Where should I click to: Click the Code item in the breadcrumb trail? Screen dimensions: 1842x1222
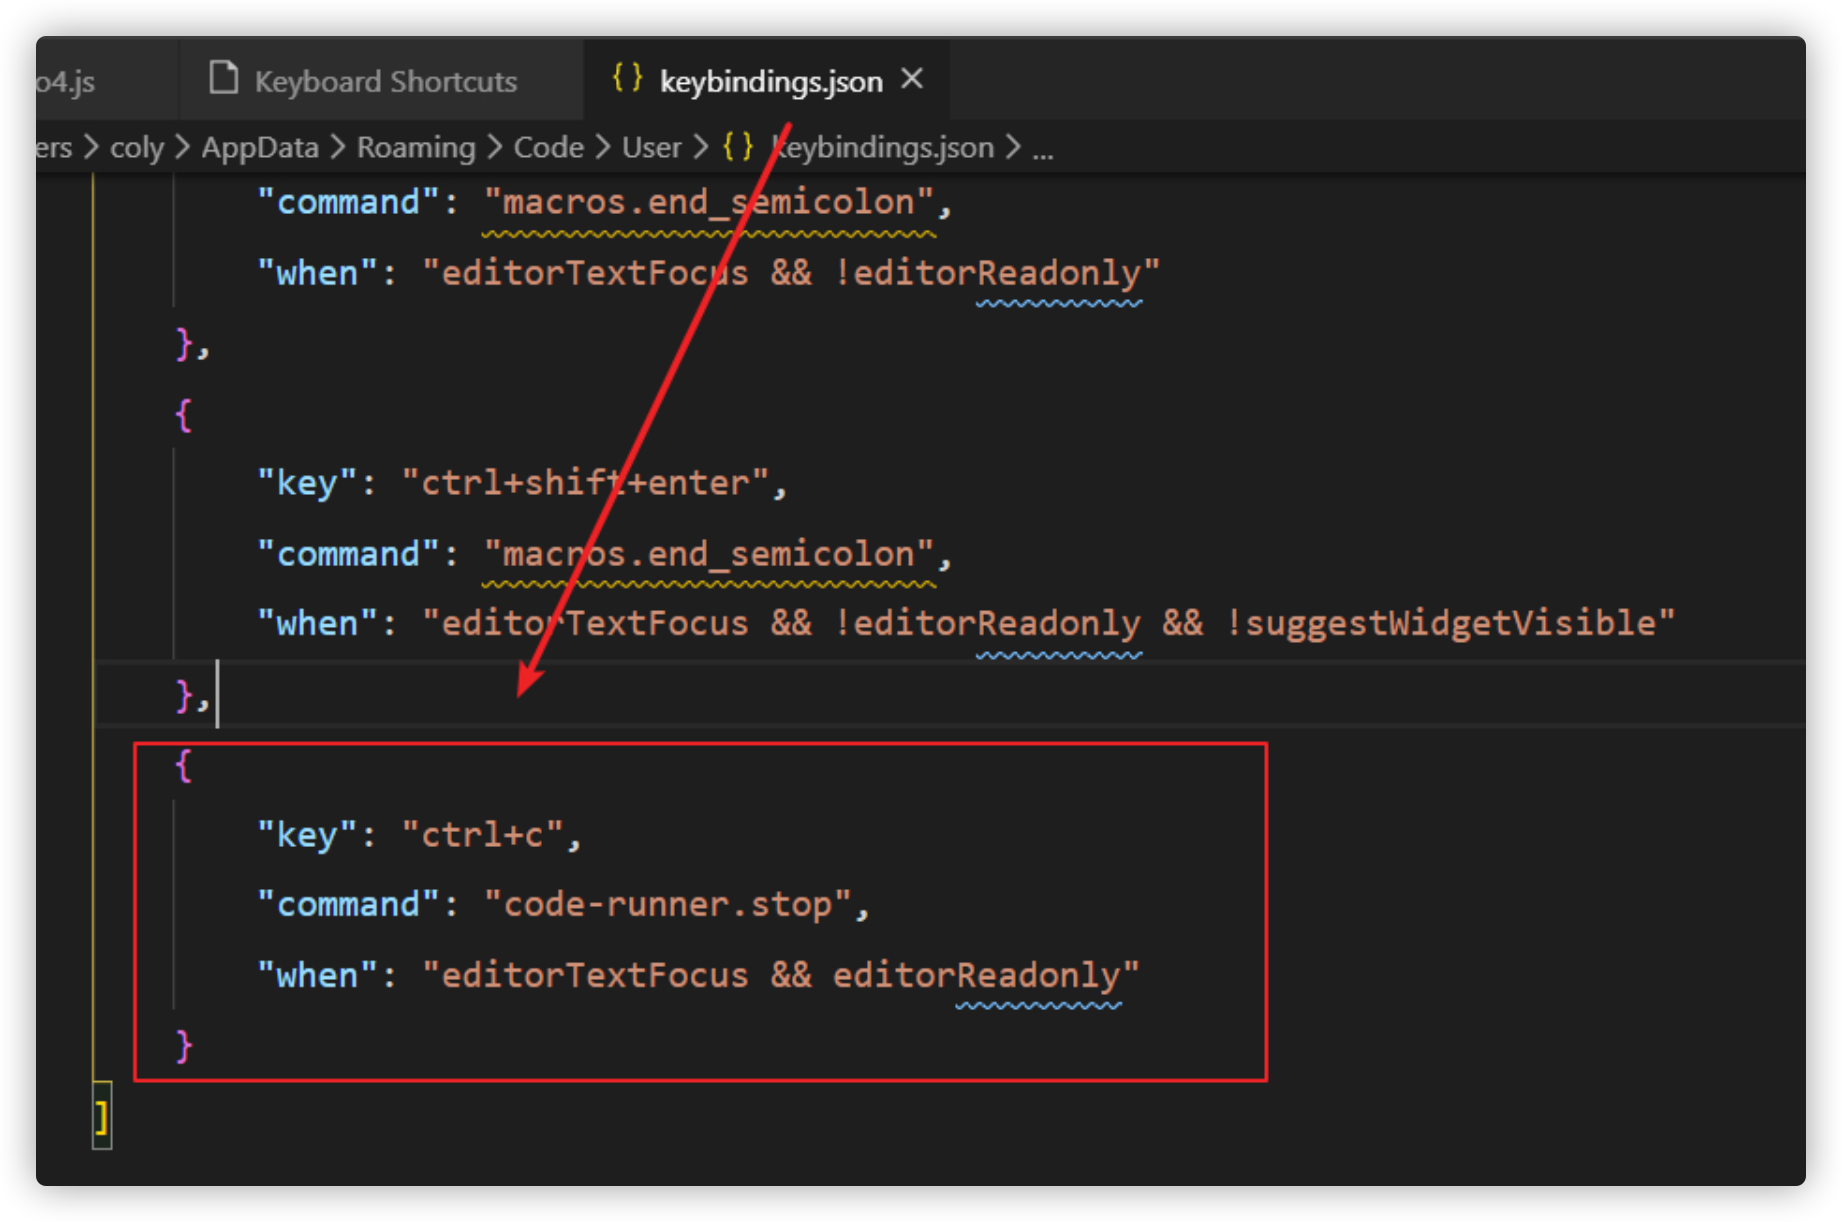(547, 146)
